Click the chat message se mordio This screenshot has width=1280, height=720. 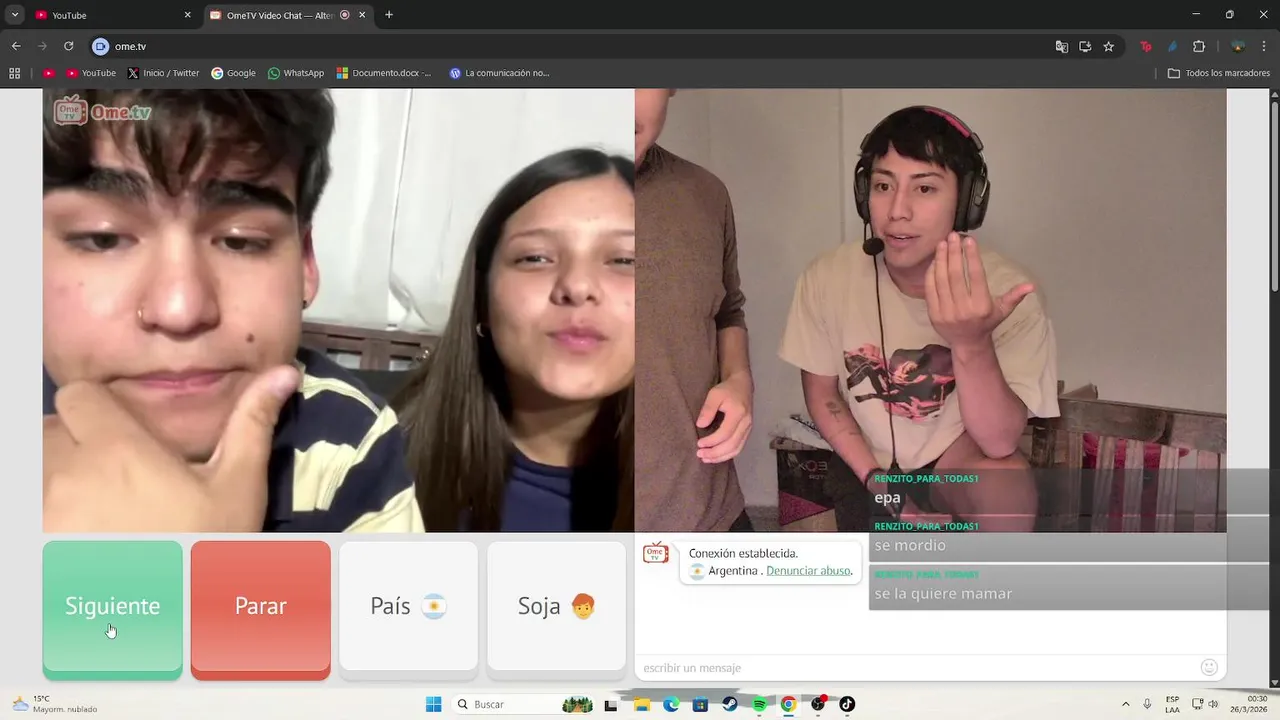point(910,545)
